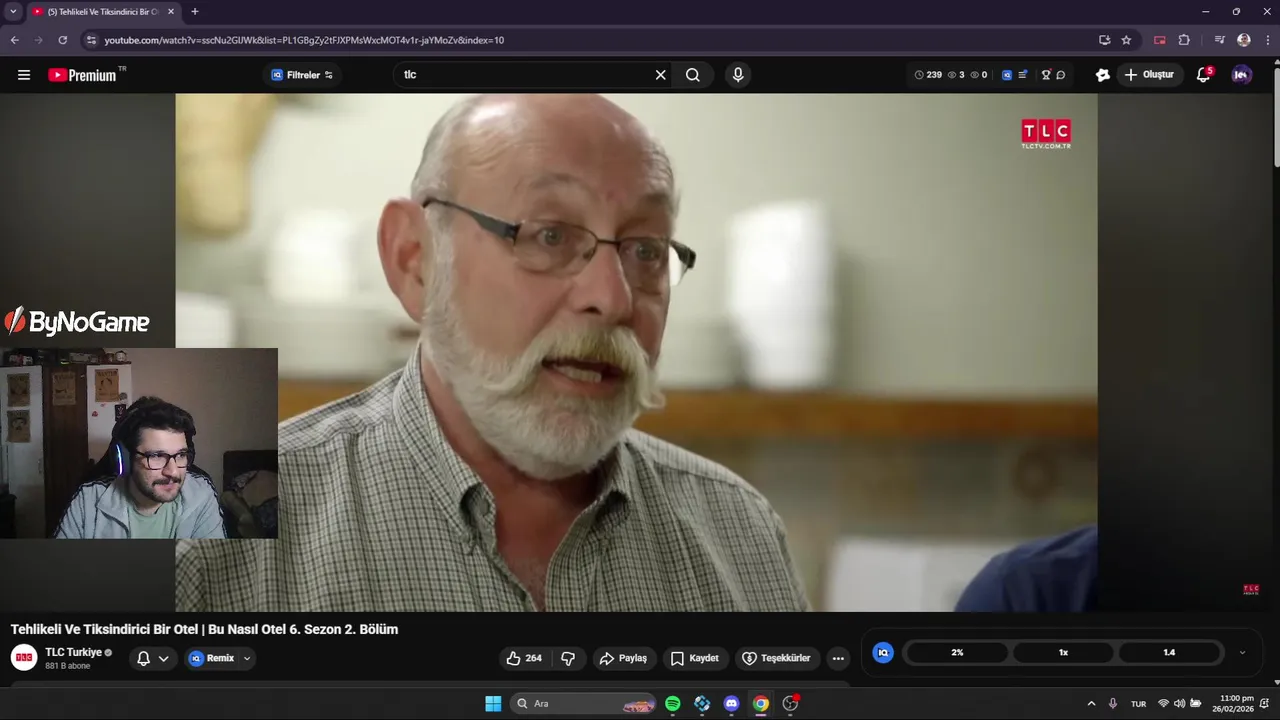Open the Windows Start menu

point(493,704)
